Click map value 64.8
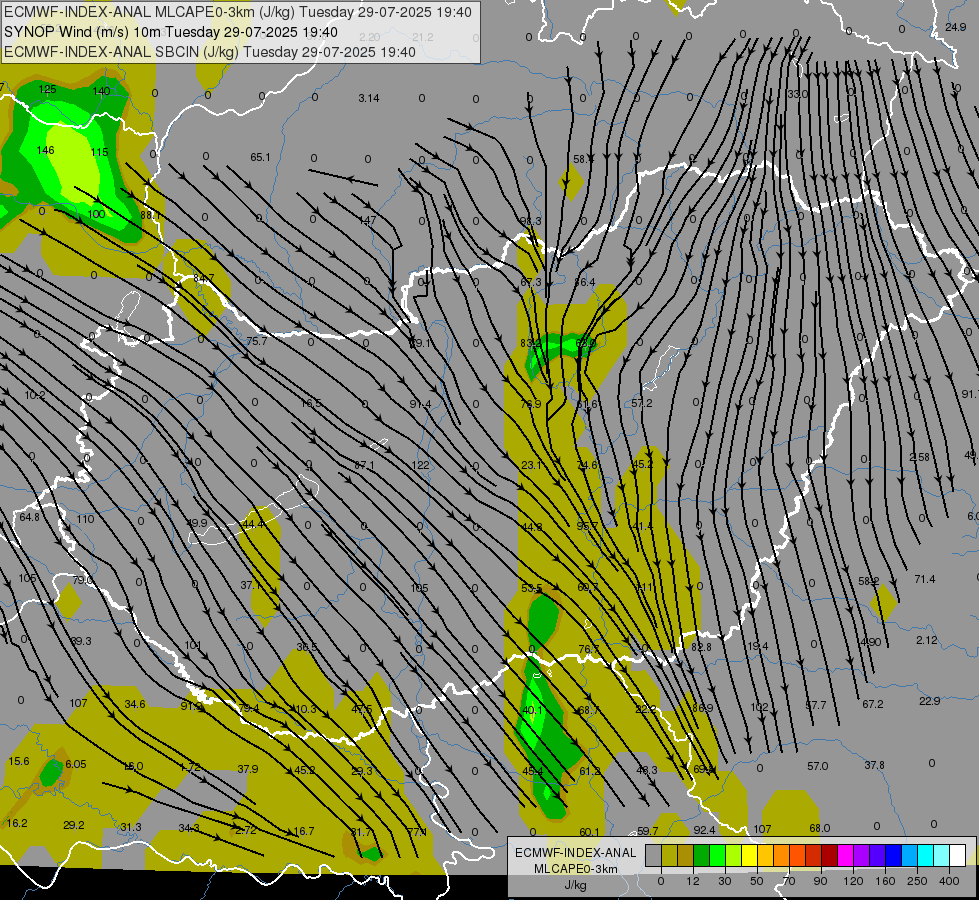 [29, 517]
